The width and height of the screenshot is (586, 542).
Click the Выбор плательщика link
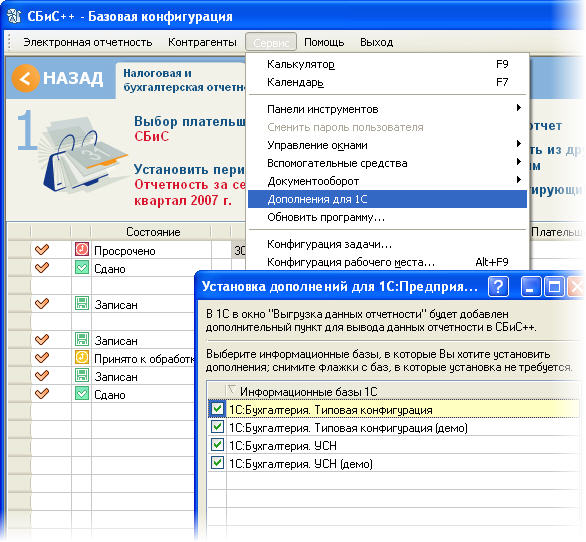tap(190, 121)
